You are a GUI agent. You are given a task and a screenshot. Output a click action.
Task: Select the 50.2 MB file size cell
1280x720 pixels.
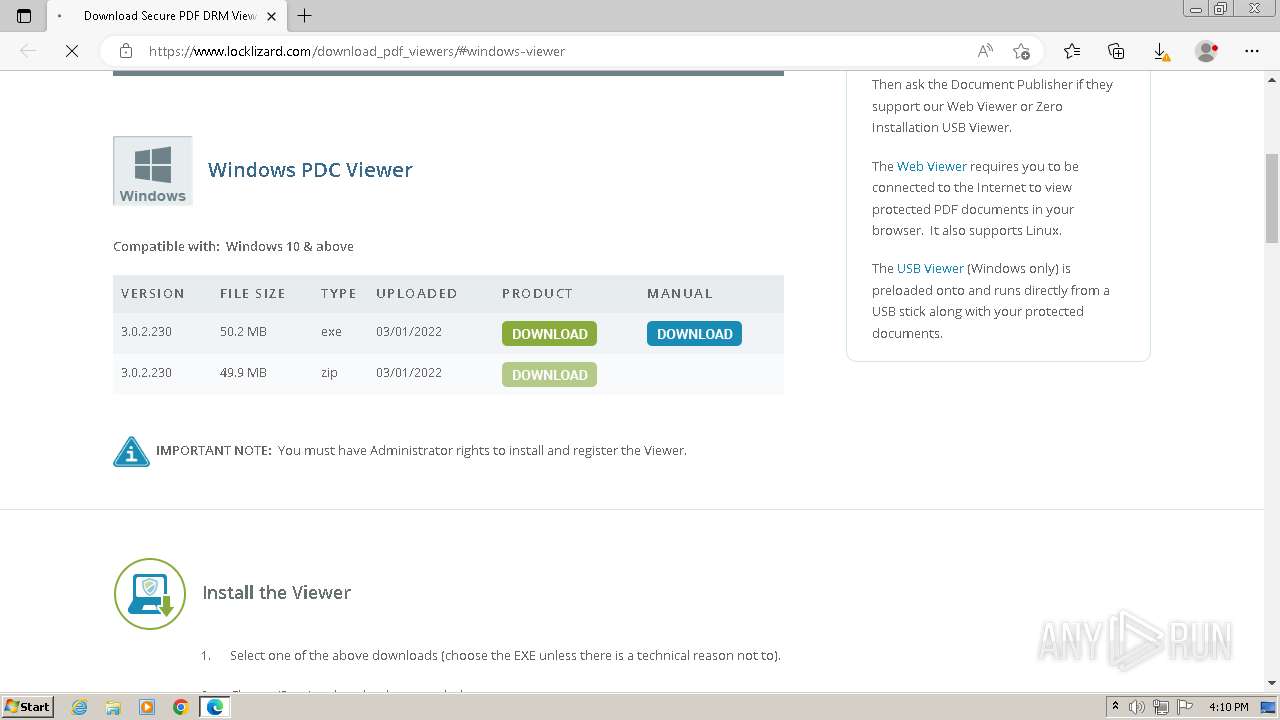click(243, 332)
